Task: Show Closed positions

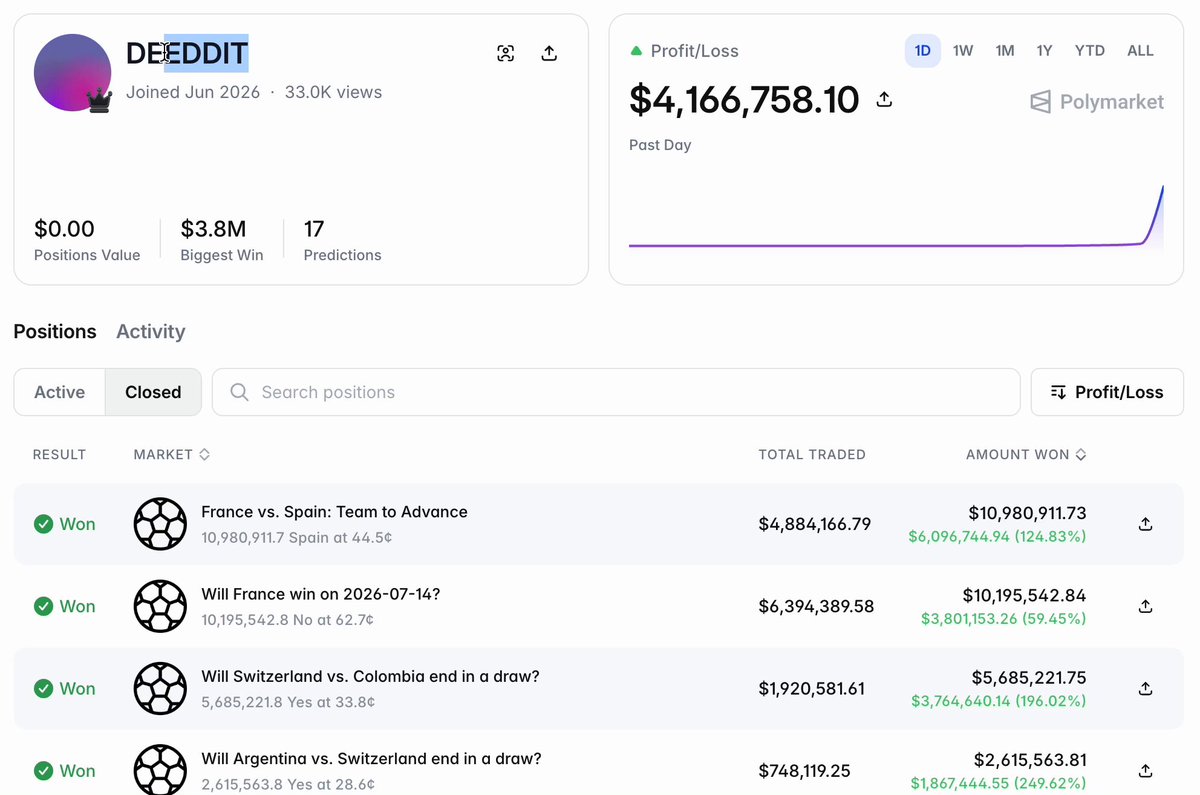Action: 153,392
